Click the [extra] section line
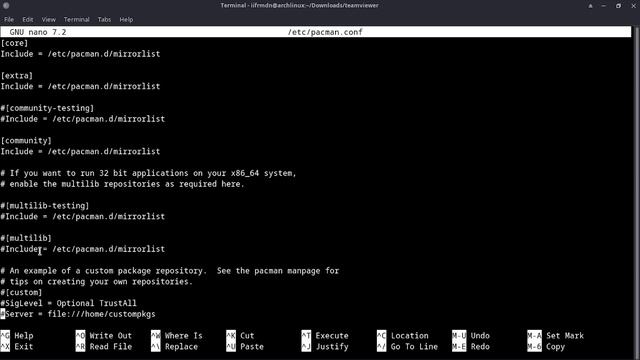This screenshot has height=360, width=640. pyautogui.click(x=17, y=76)
